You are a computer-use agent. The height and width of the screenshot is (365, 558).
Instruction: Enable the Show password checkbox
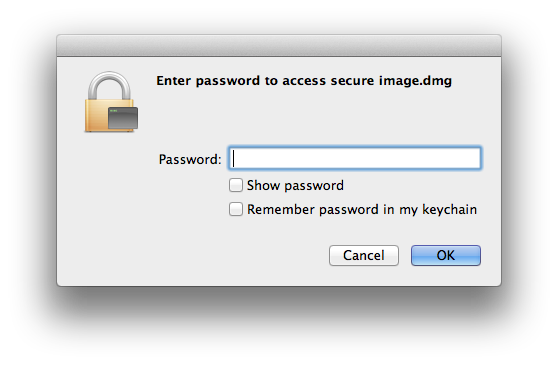pyautogui.click(x=236, y=185)
